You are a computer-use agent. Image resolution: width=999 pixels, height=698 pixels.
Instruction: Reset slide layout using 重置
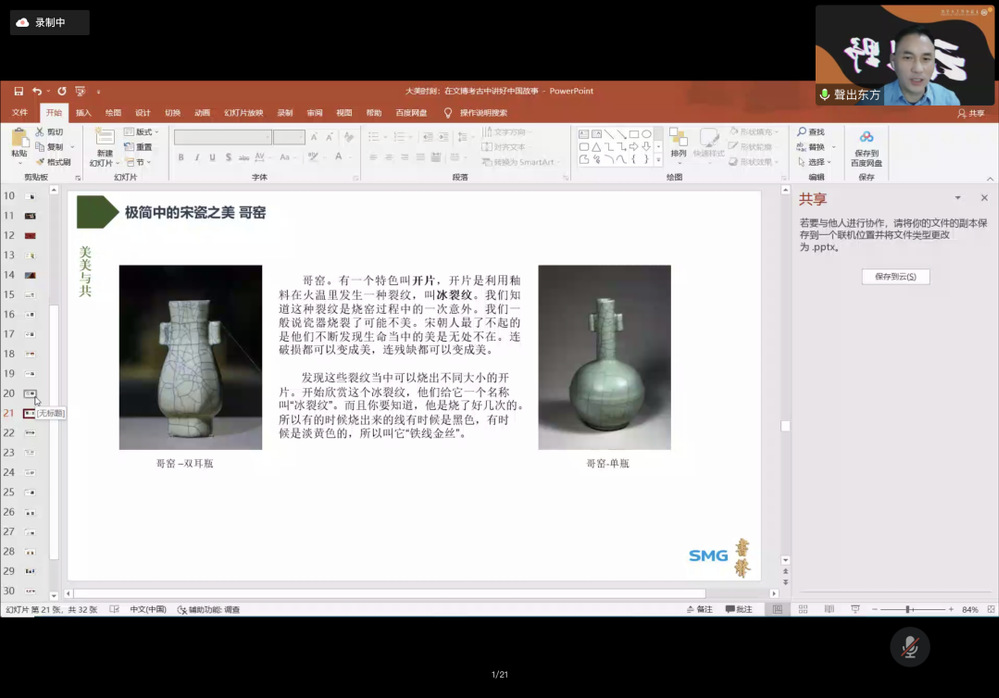[138, 147]
